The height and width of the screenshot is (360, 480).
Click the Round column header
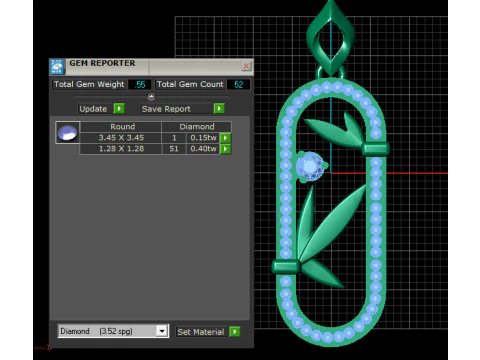(x=121, y=127)
